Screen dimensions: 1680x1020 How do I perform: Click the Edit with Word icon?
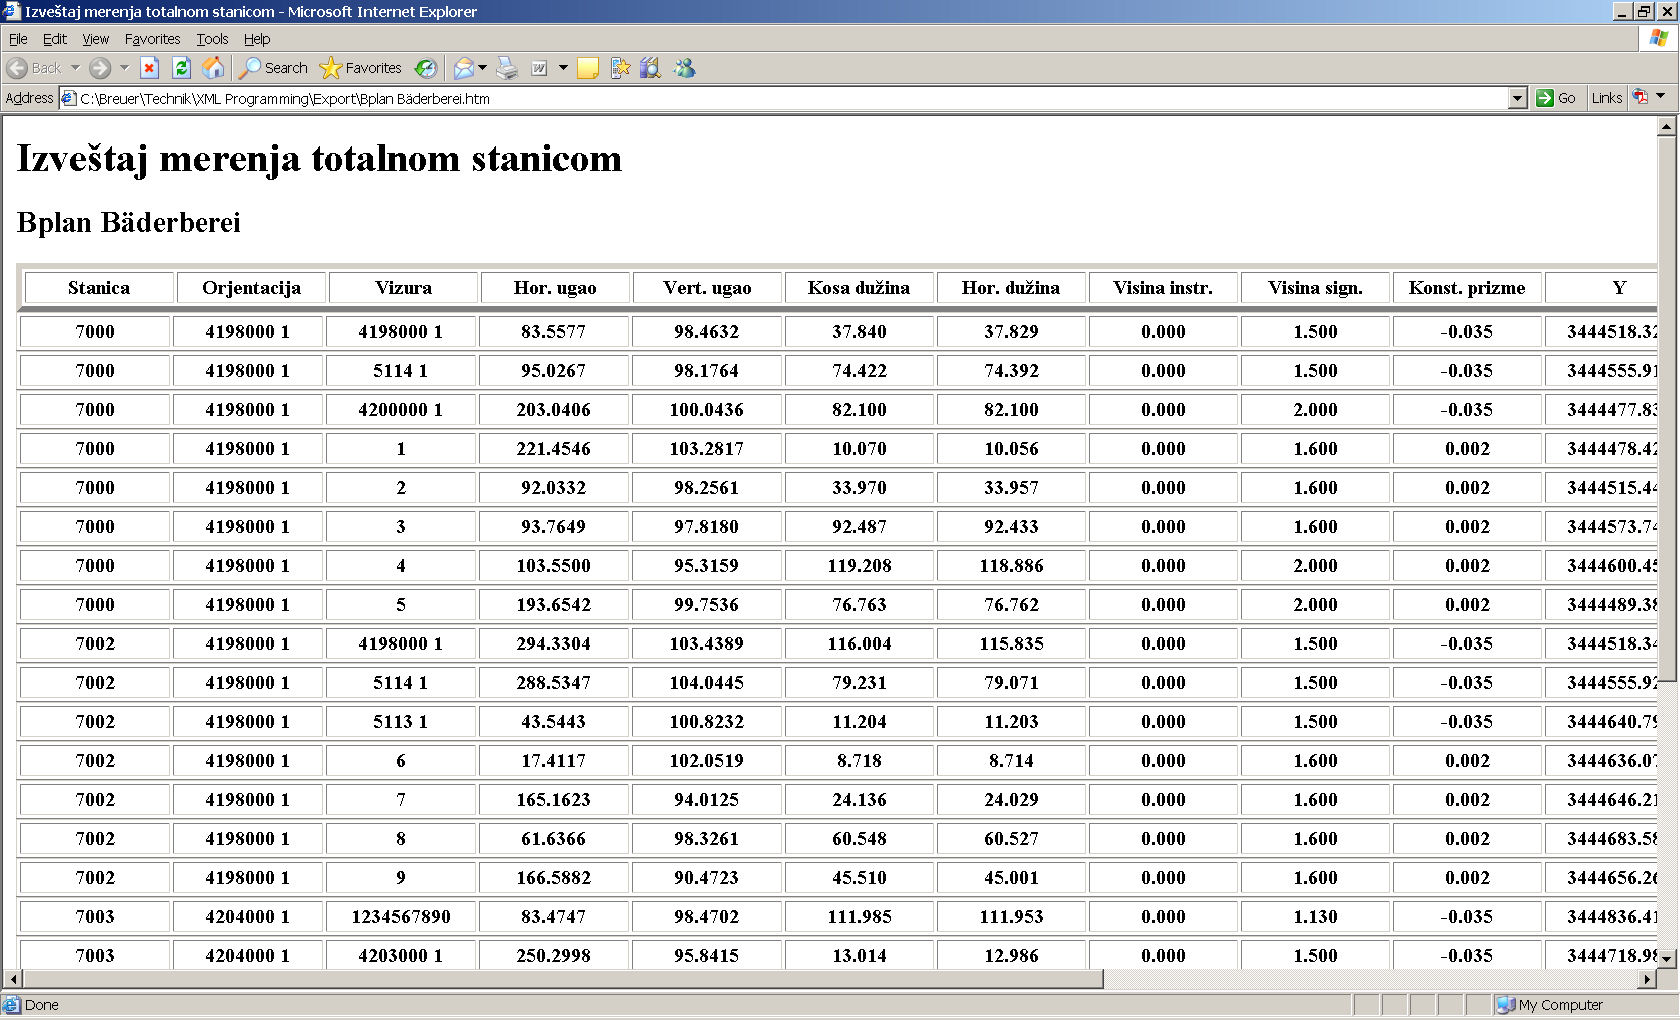pos(539,68)
